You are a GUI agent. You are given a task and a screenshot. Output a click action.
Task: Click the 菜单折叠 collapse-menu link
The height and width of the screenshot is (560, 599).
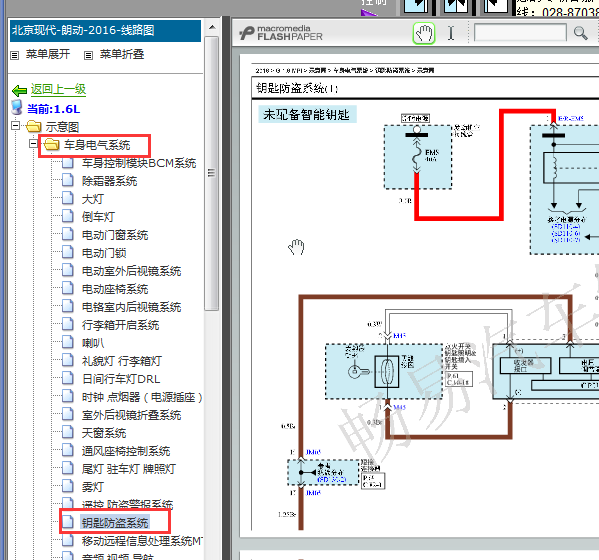(x=122, y=54)
